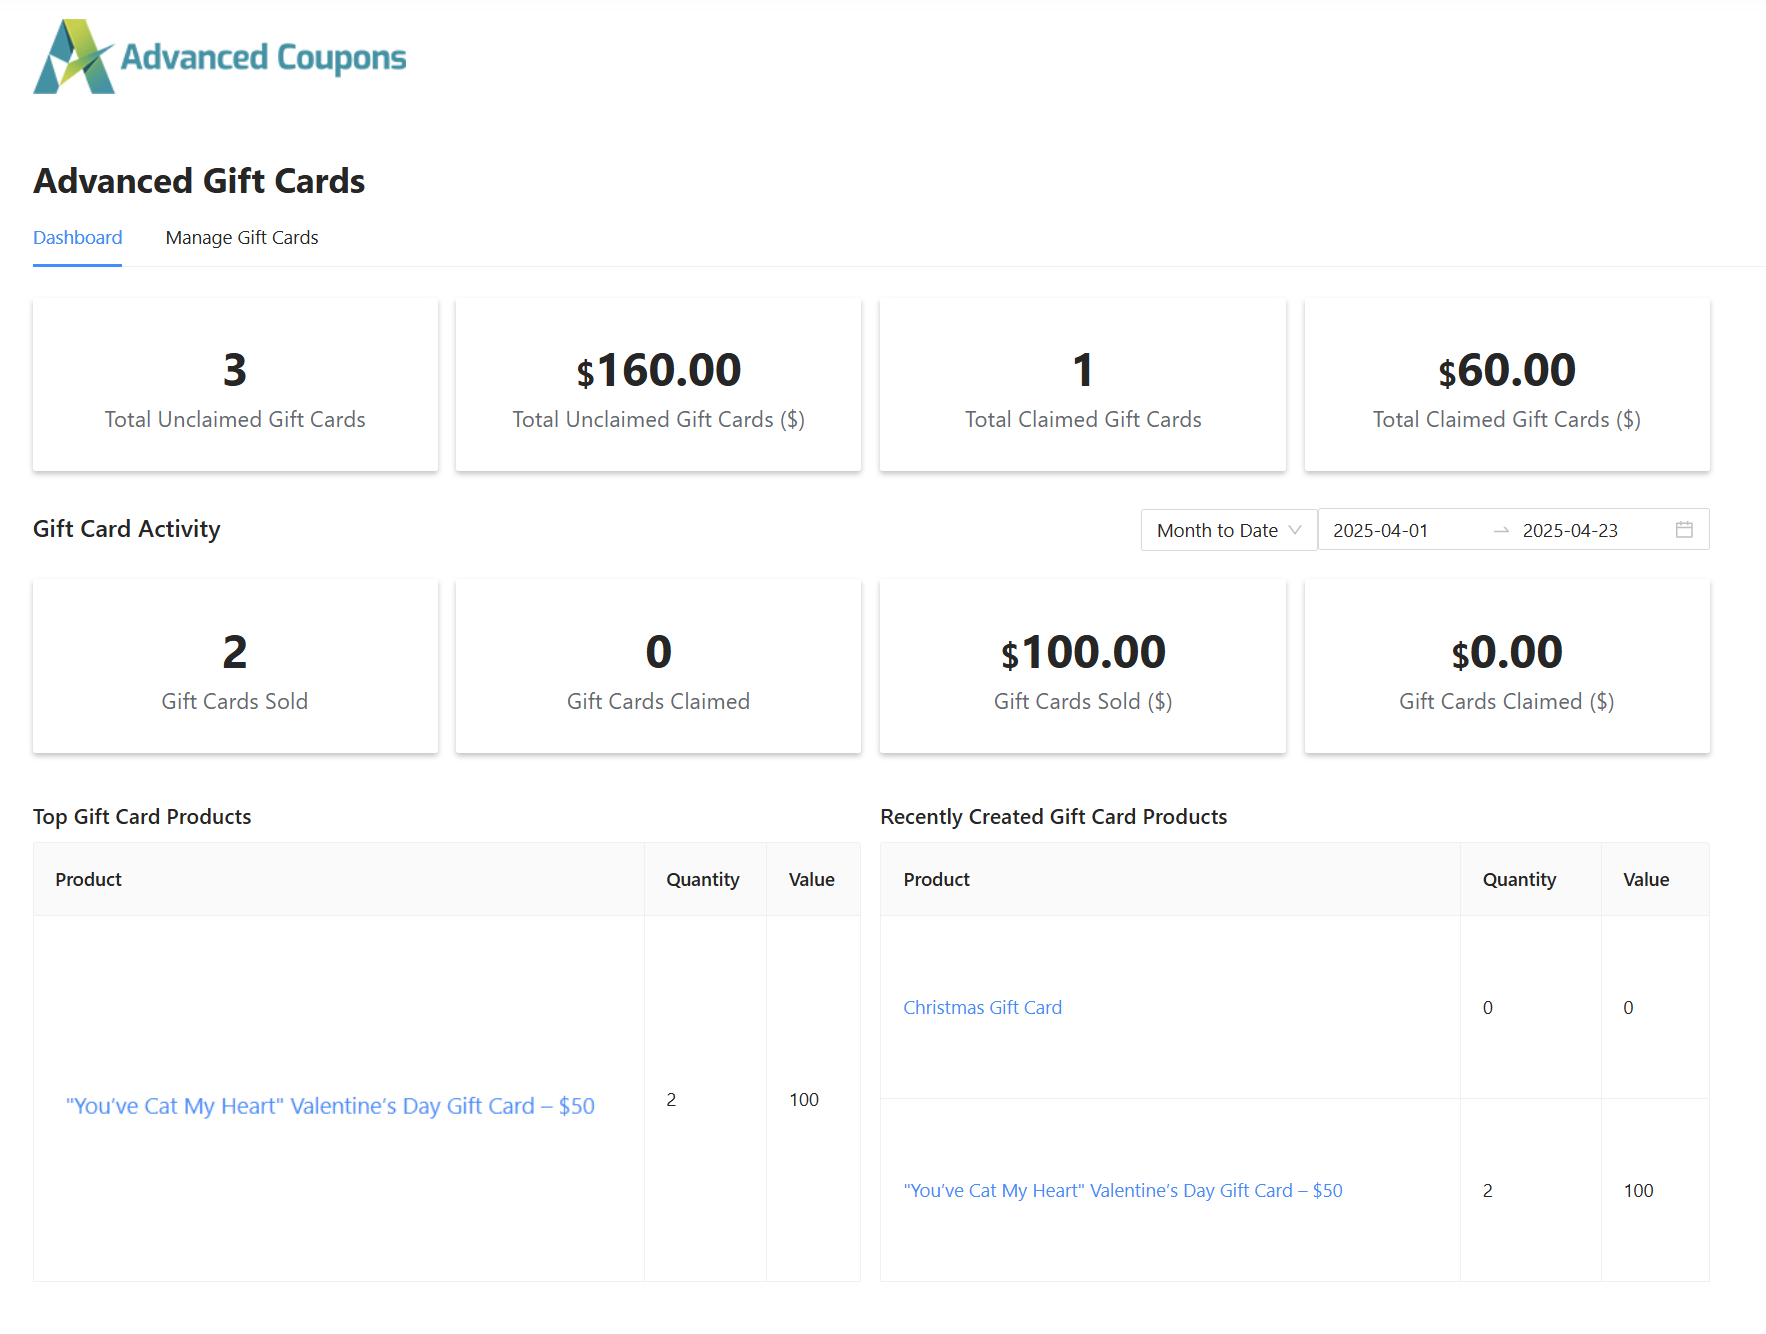Click the Advanced Coupons logo
Screen dimensions: 1766x1334
[x=220, y=57]
